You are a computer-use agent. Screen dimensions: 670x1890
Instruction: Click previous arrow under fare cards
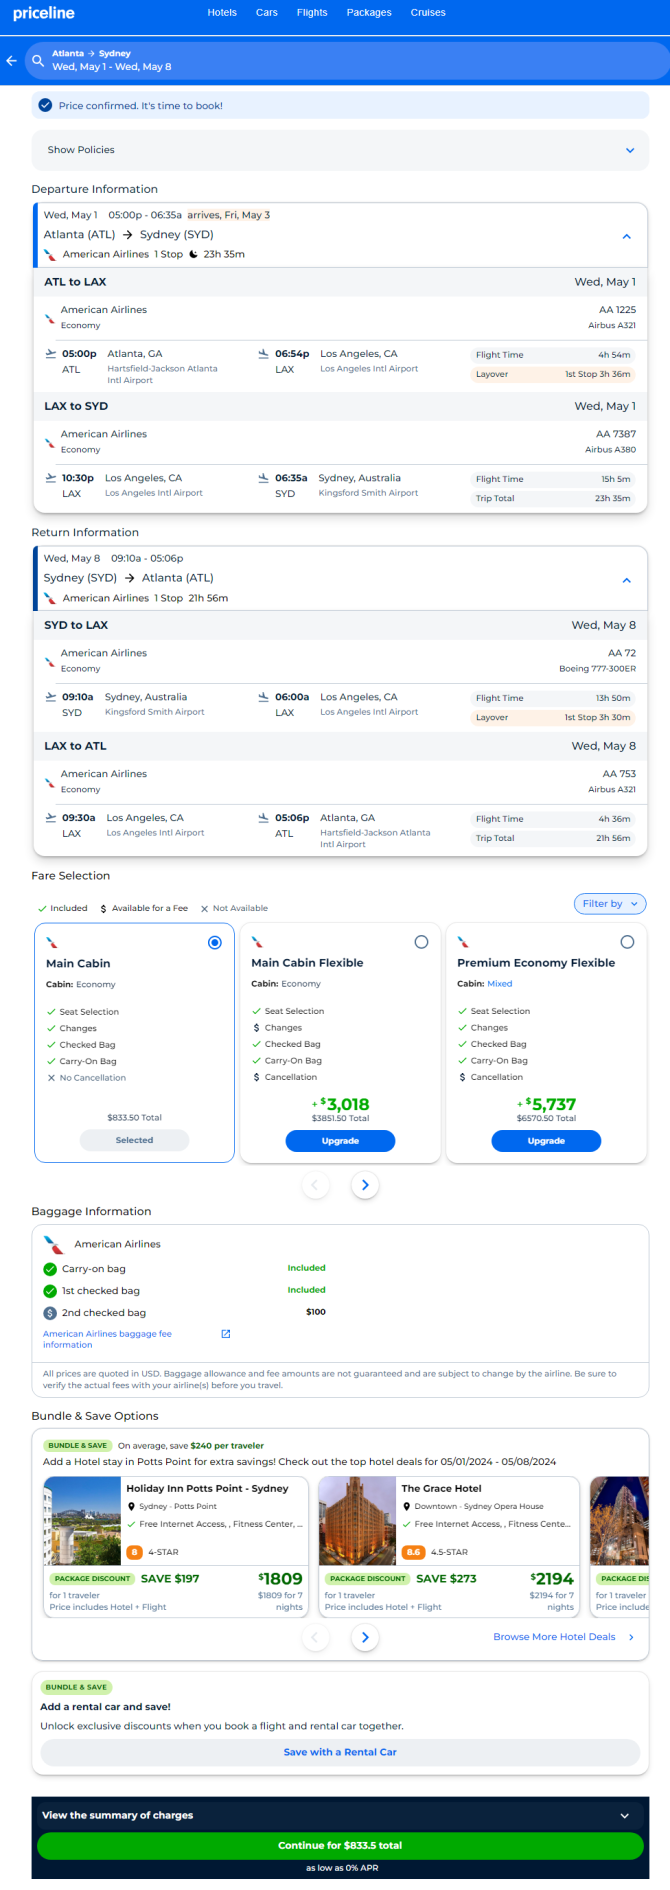pos(315,1185)
